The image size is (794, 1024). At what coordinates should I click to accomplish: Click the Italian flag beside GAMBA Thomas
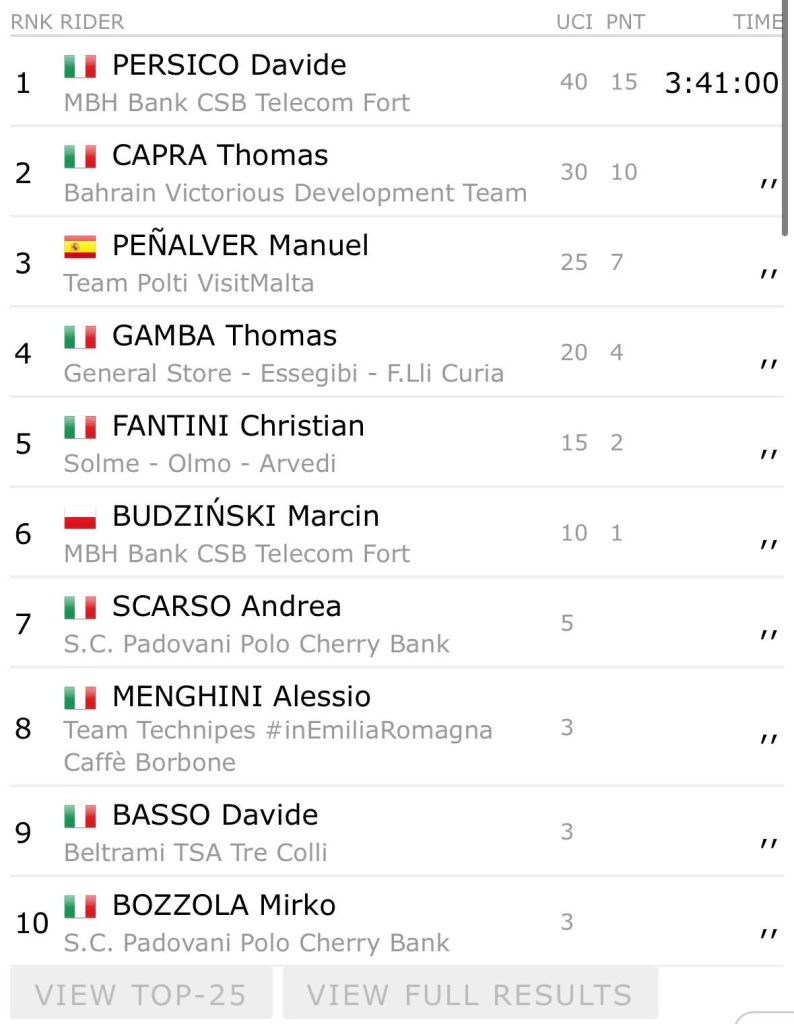(80, 337)
